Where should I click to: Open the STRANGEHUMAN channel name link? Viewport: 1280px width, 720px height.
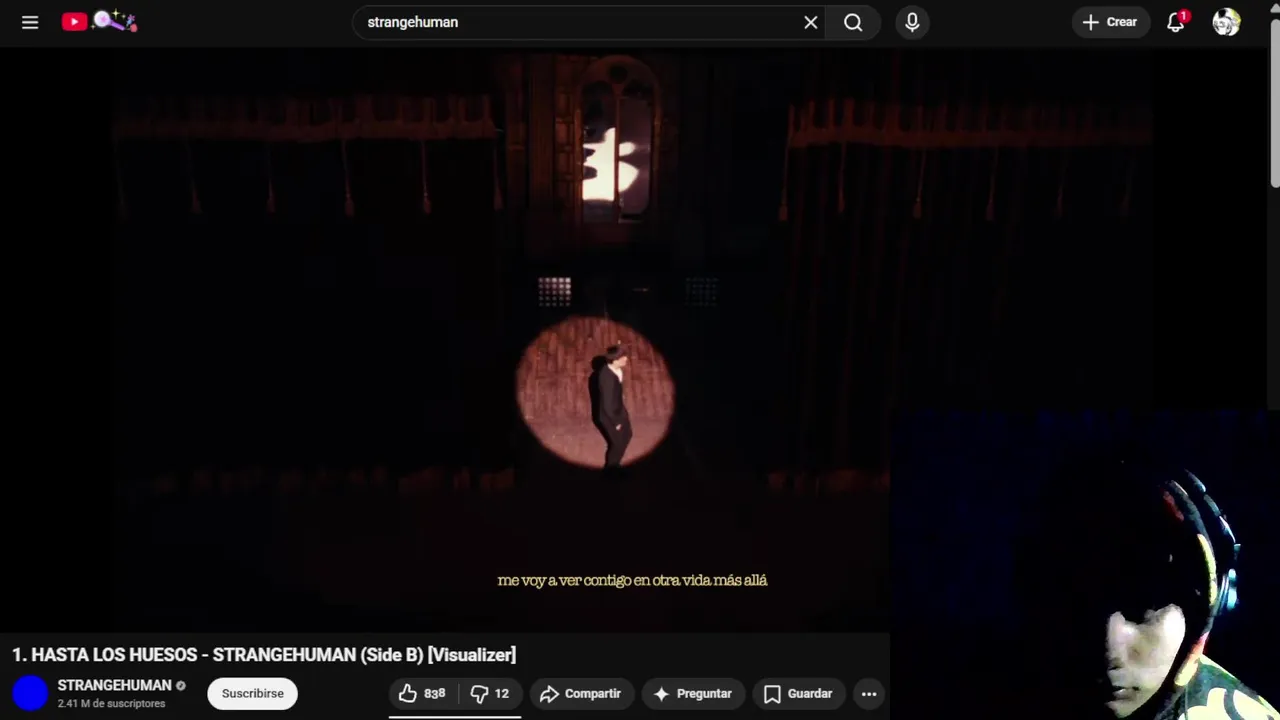(x=114, y=685)
